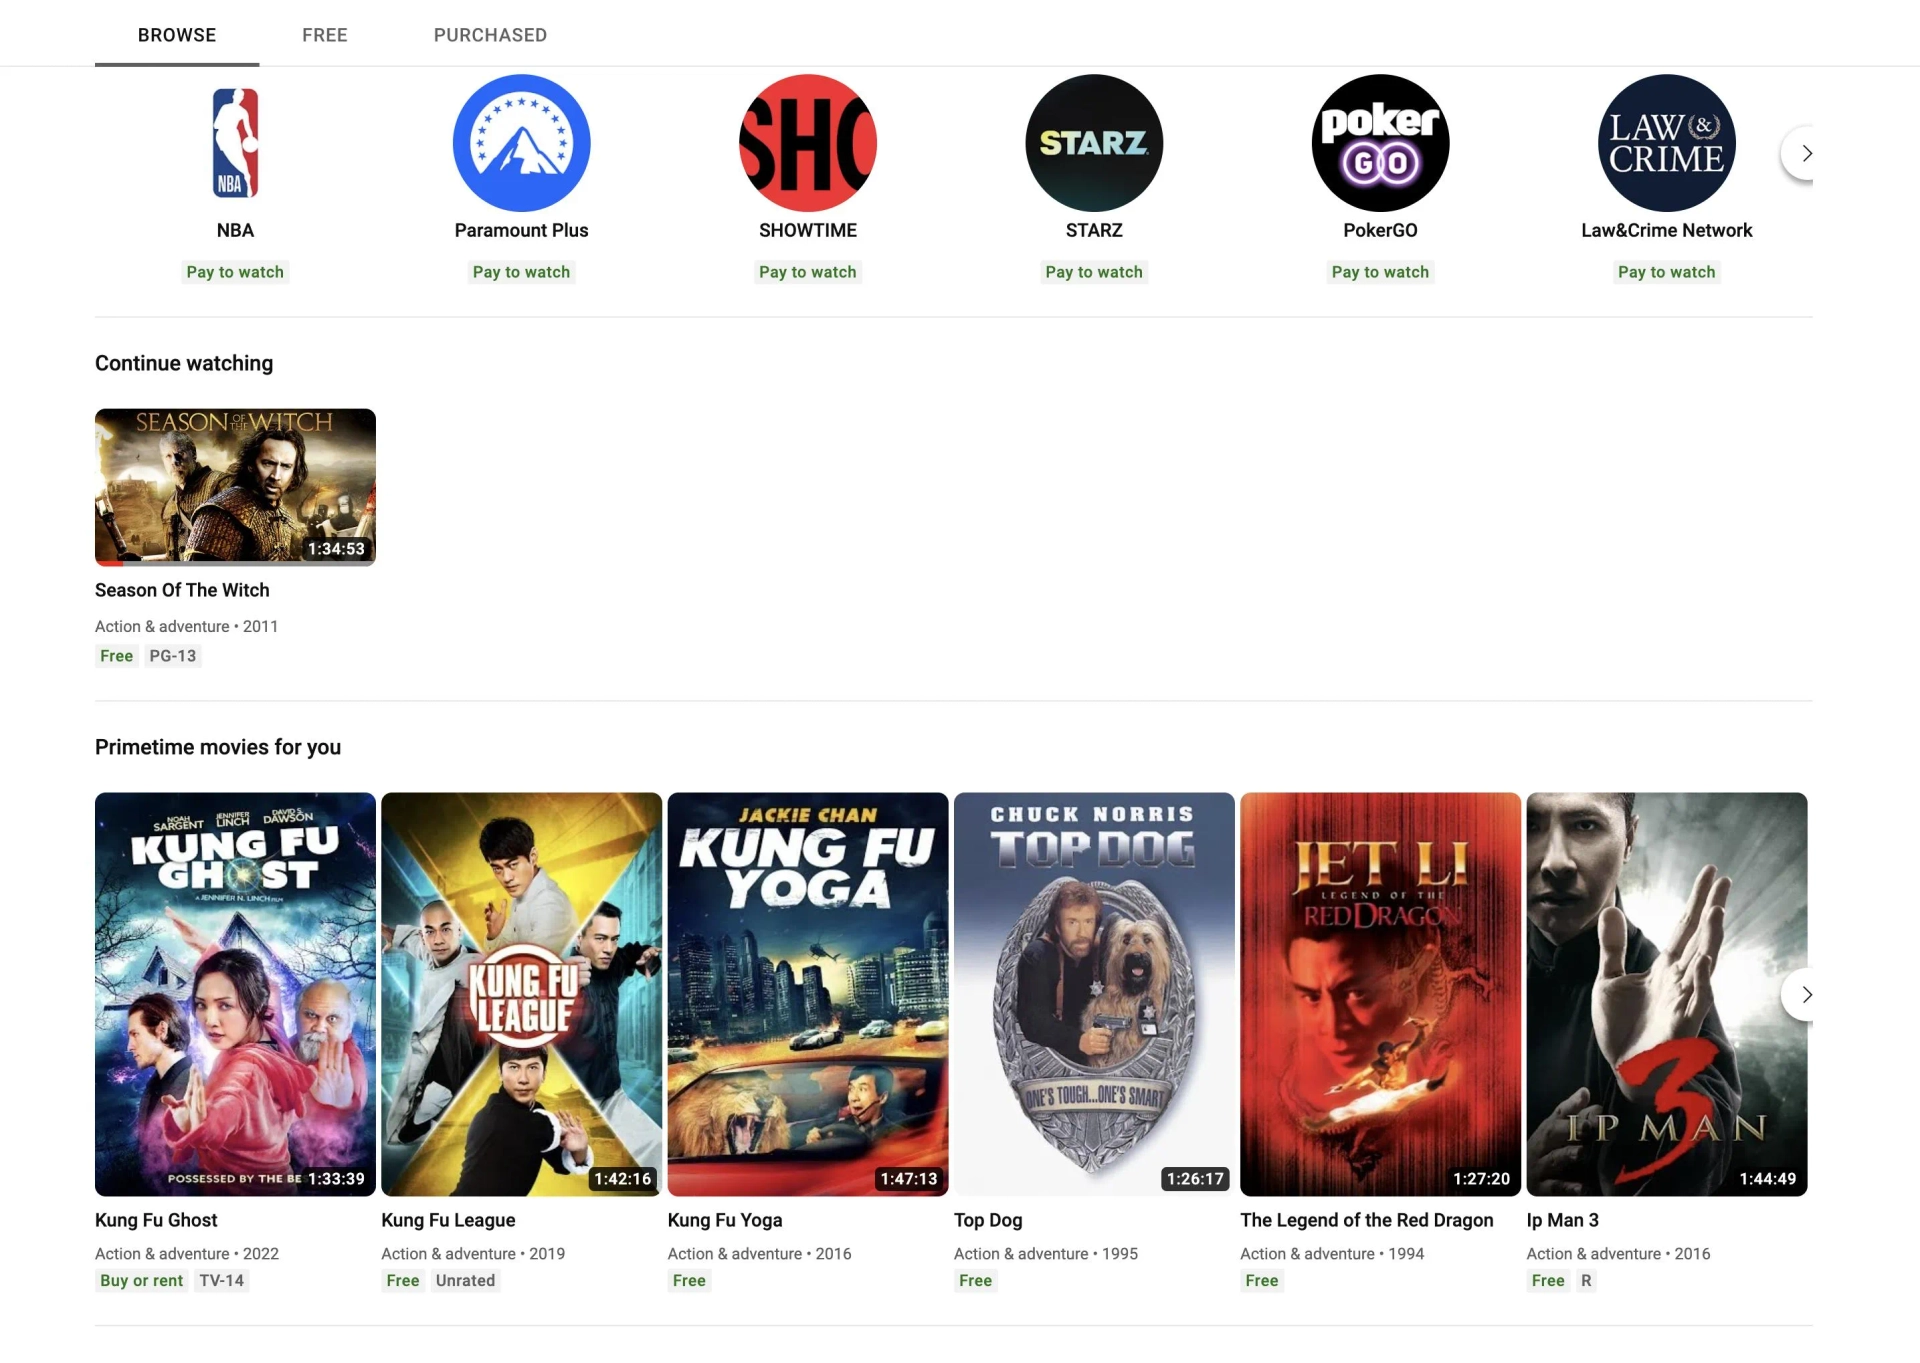The width and height of the screenshot is (1920, 1363).
Task: Open the Kung Fu League poster
Action: (x=521, y=994)
